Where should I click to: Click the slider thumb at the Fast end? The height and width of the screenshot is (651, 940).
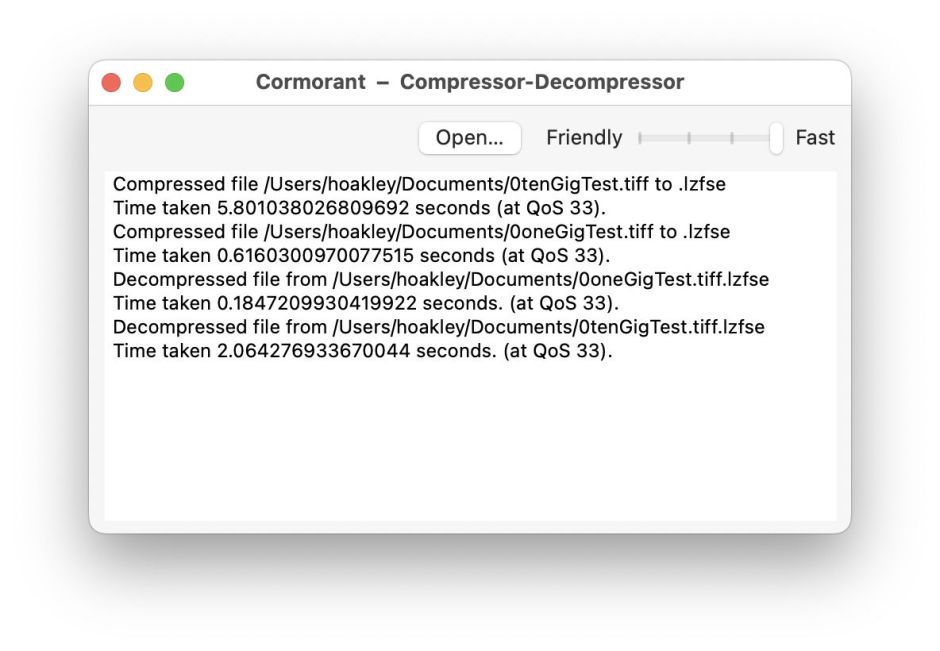coord(776,138)
